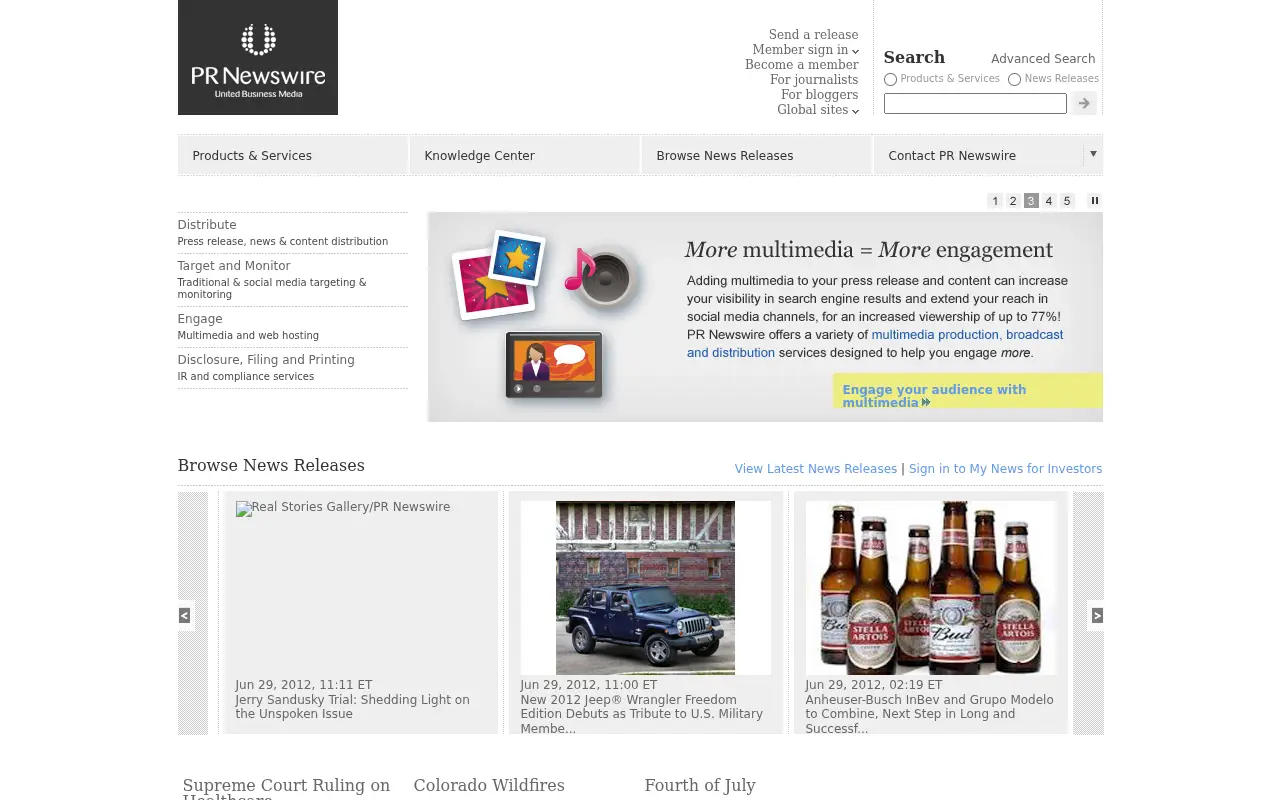Open the Distribute section link
The height and width of the screenshot is (800, 1280).
207,225
